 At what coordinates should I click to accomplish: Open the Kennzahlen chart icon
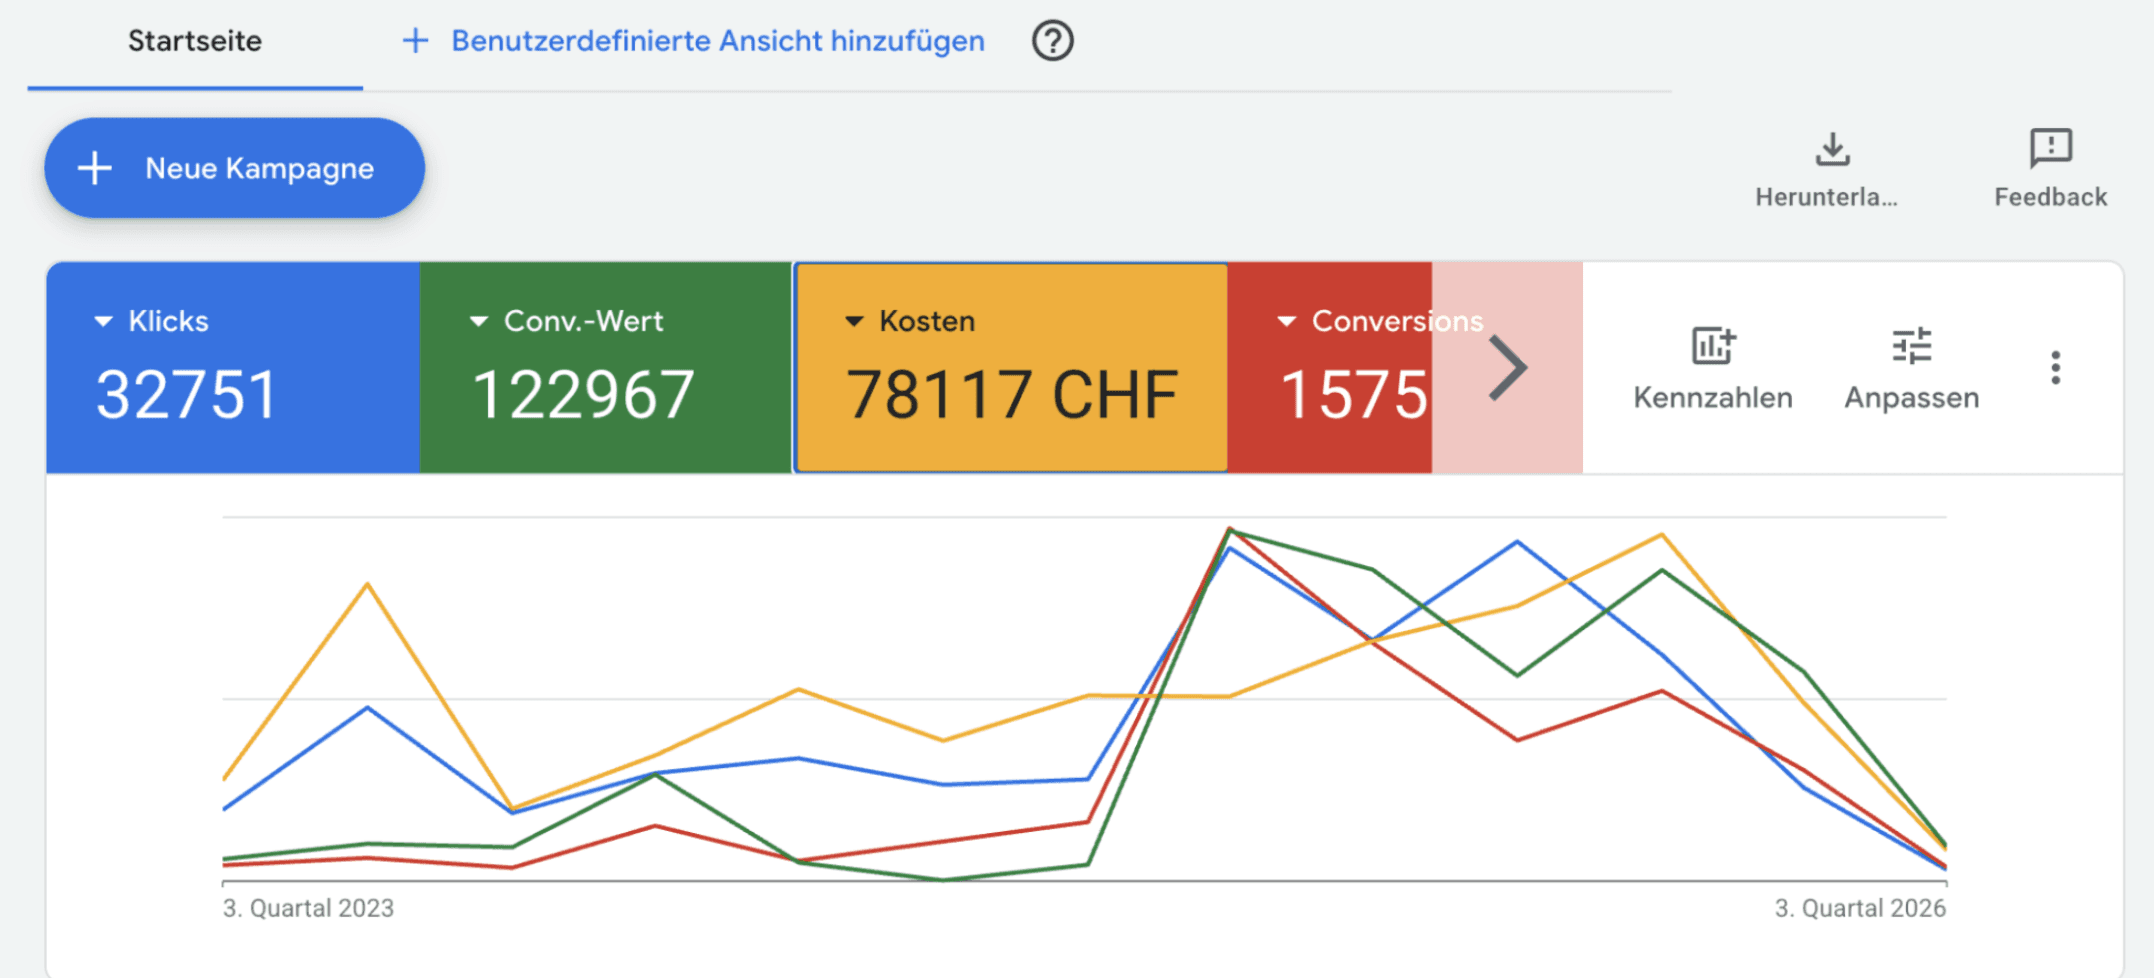point(1713,346)
